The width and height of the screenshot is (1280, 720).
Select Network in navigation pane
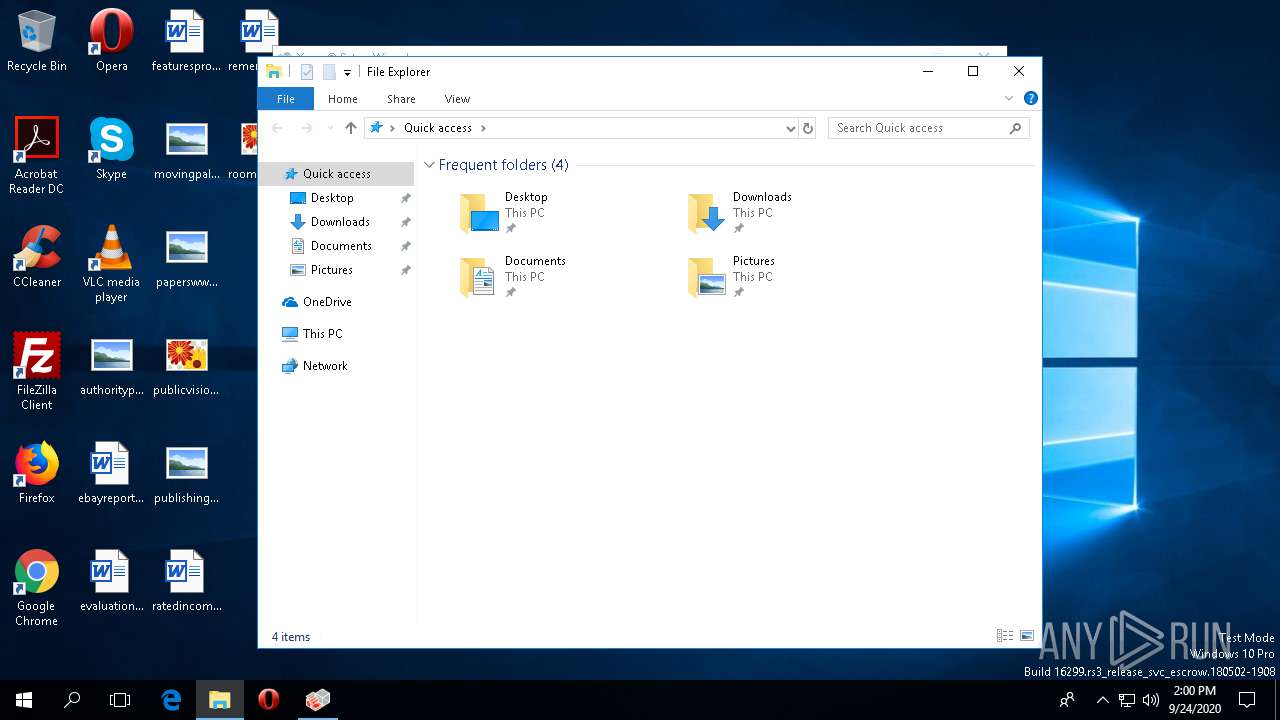[x=325, y=366]
